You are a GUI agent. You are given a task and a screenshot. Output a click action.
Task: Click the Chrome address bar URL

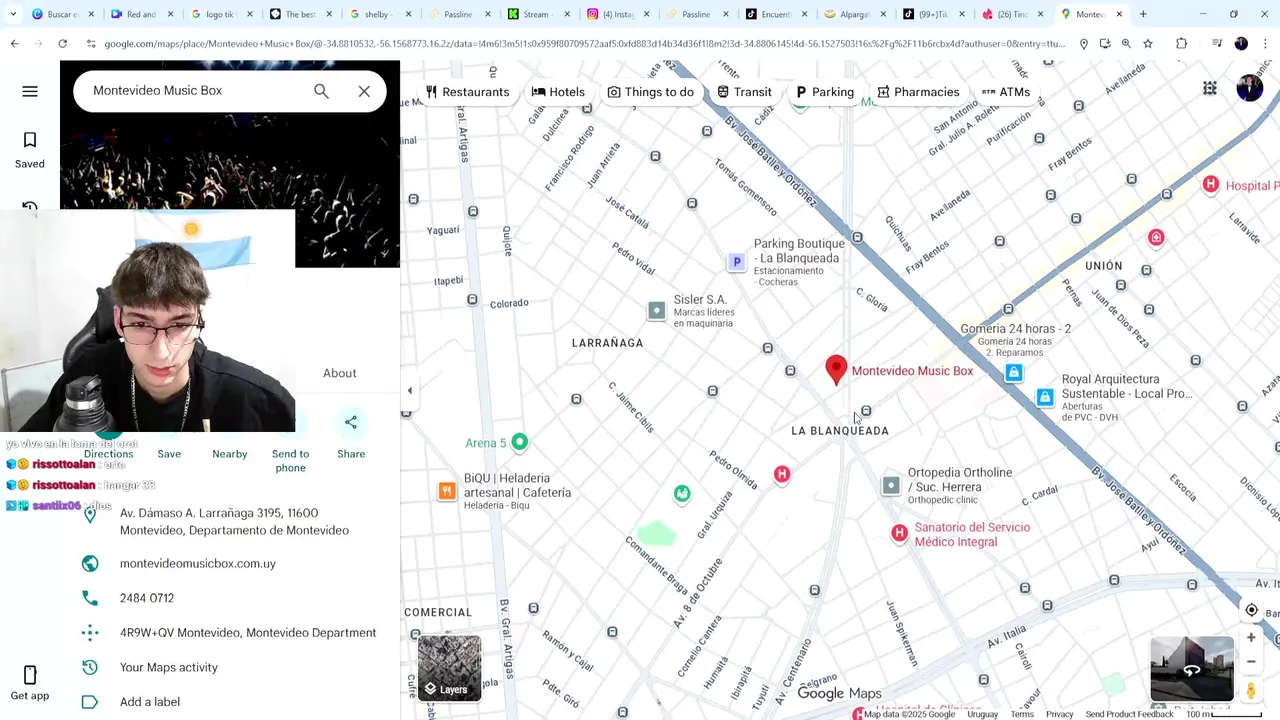pos(585,44)
